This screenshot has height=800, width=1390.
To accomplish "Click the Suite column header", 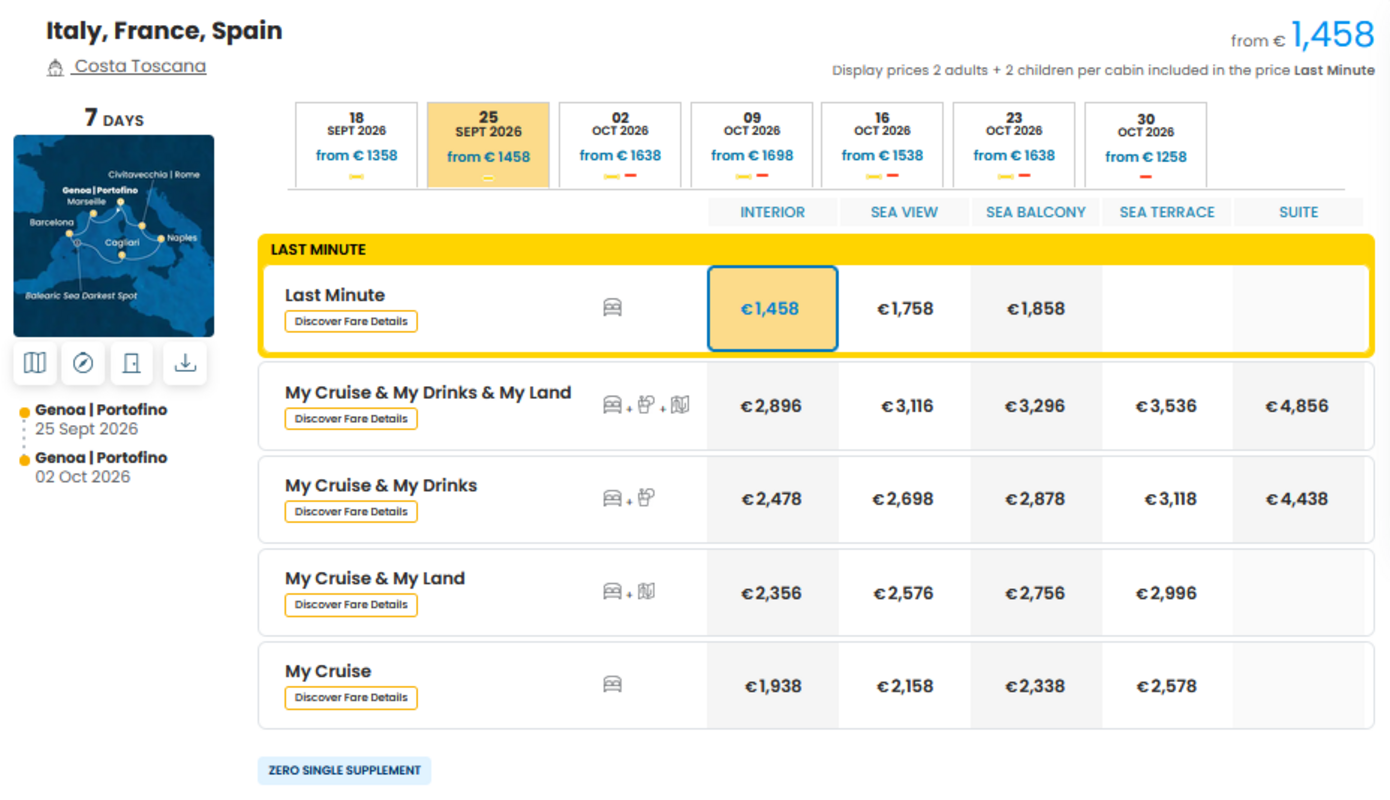I will [1298, 212].
